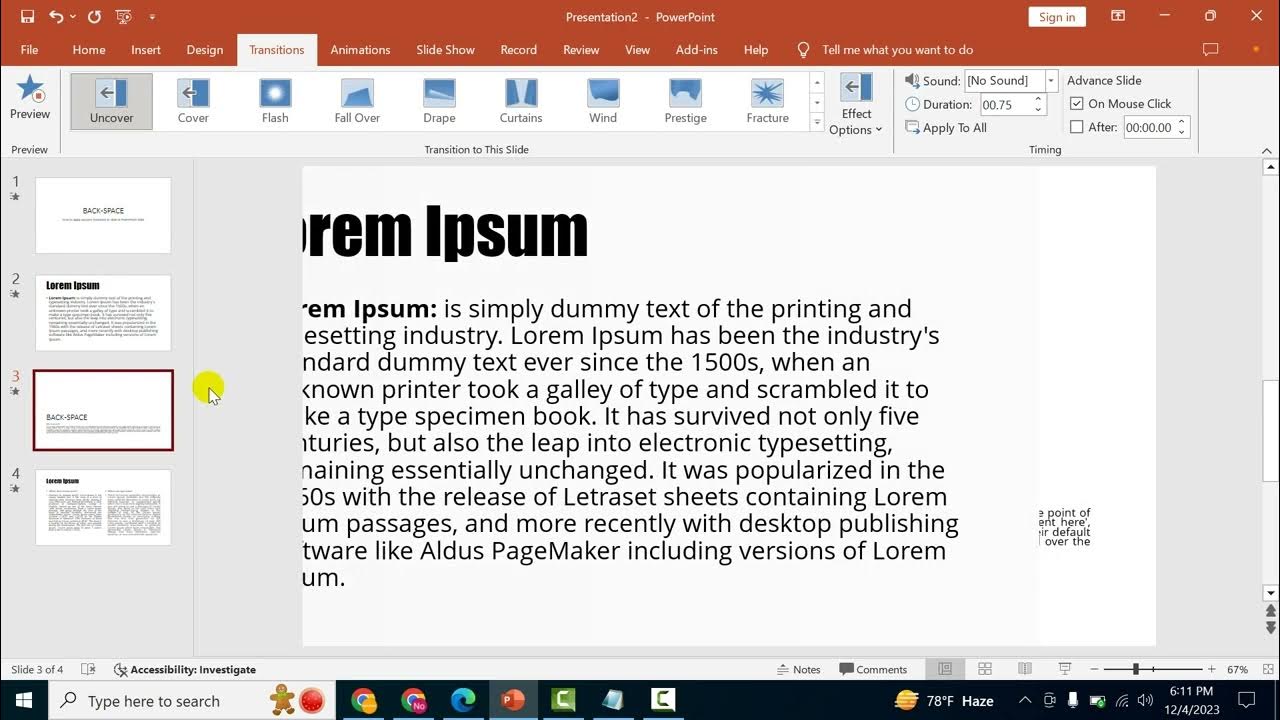Click the Windows Start button
This screenshot has height=720, width=1280.
tap(23, 700)
